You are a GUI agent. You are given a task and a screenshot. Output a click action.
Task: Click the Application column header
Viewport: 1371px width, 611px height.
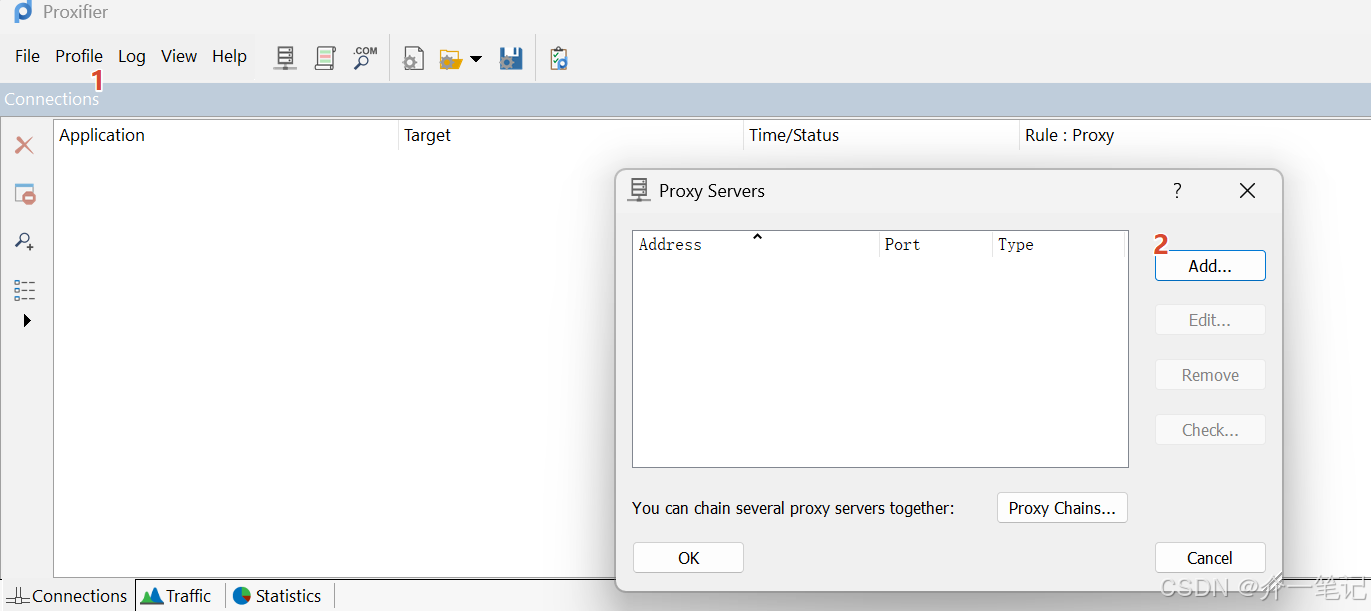[x=226, y=135]
